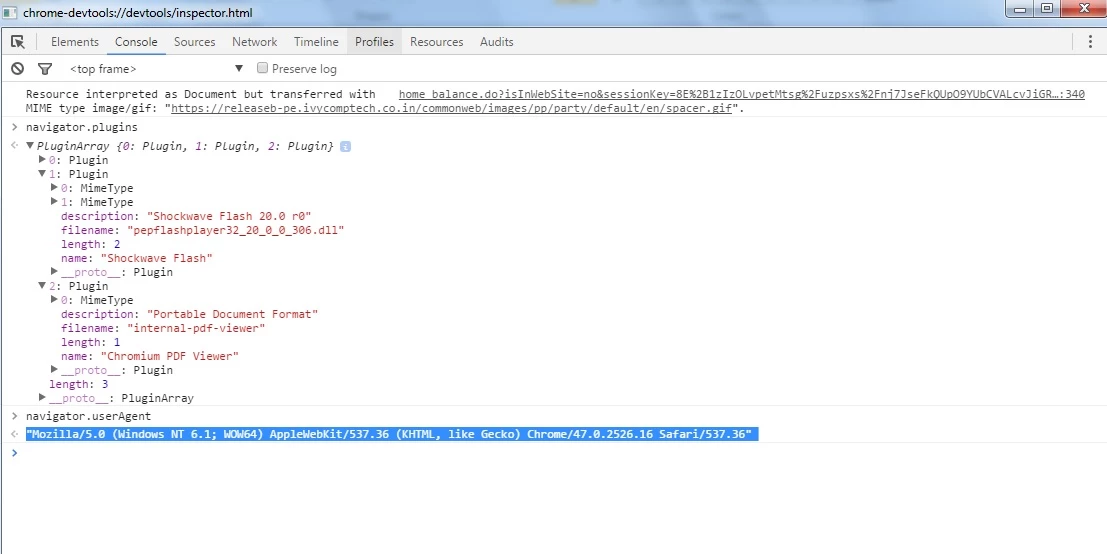
Task: Click name "Chromium PDF Viewer" value
Action: point(170,356)
